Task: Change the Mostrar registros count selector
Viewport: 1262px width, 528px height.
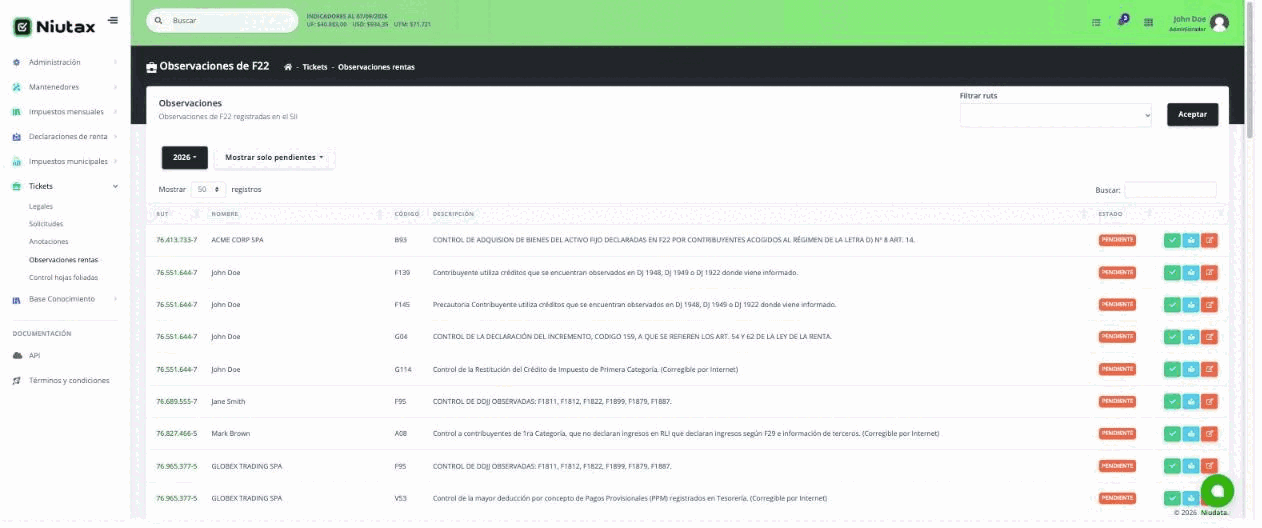Action: coord(209,189)
